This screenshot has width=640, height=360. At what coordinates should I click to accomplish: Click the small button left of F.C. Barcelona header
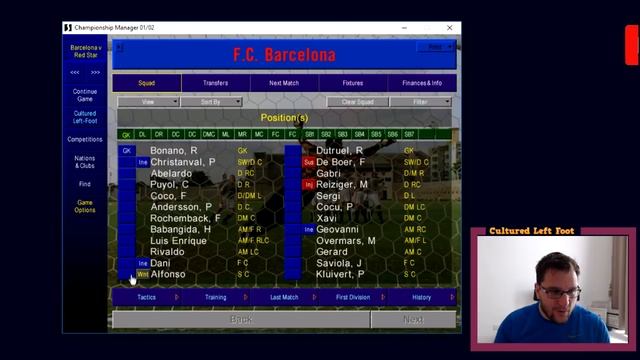119,47
